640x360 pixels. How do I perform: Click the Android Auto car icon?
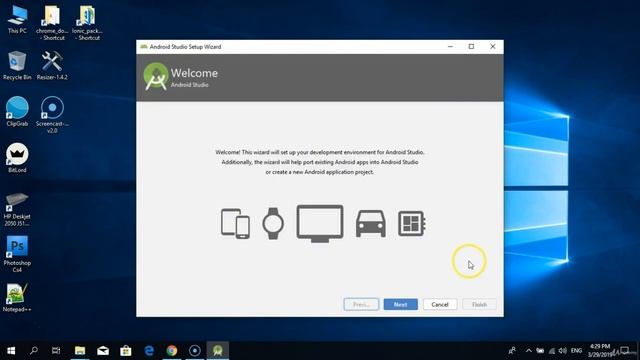point(371,224)
